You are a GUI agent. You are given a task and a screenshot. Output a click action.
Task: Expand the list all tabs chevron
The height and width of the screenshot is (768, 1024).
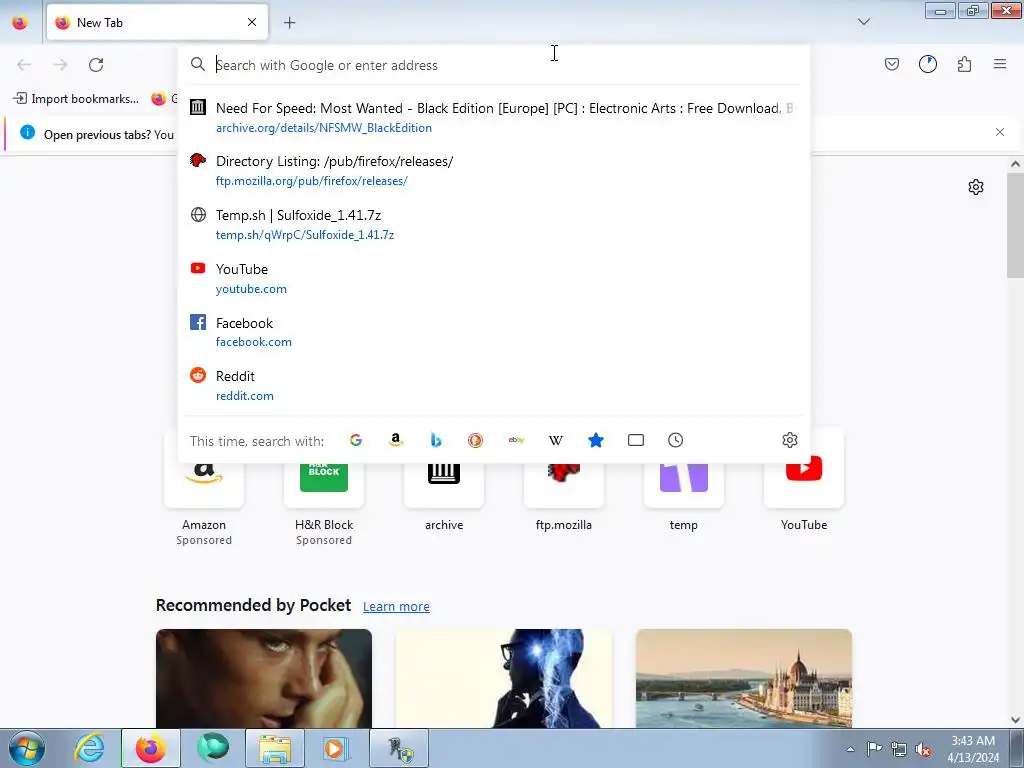point(863,22)
